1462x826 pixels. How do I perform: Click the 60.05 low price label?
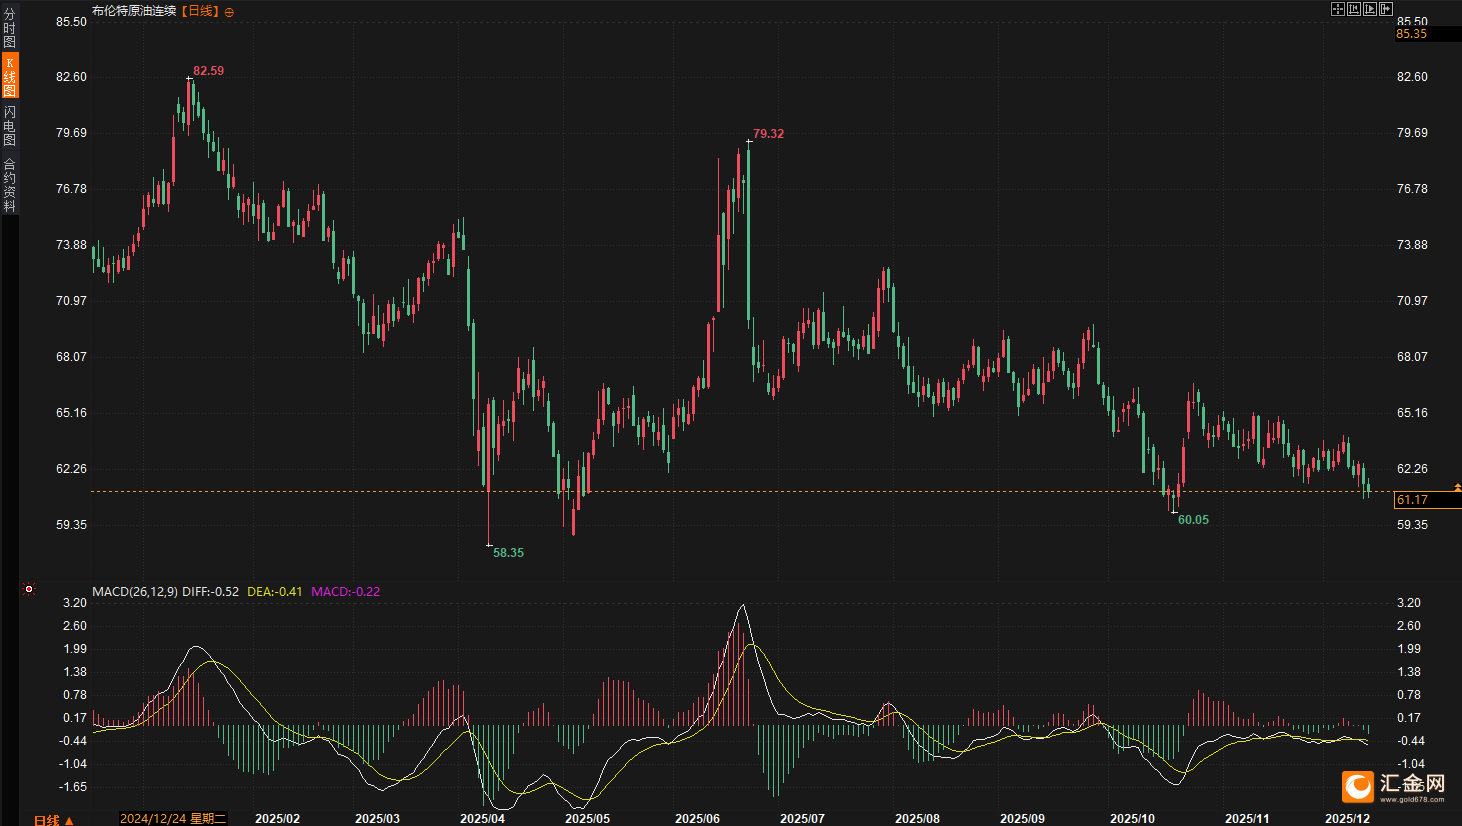pos(1193,520)
